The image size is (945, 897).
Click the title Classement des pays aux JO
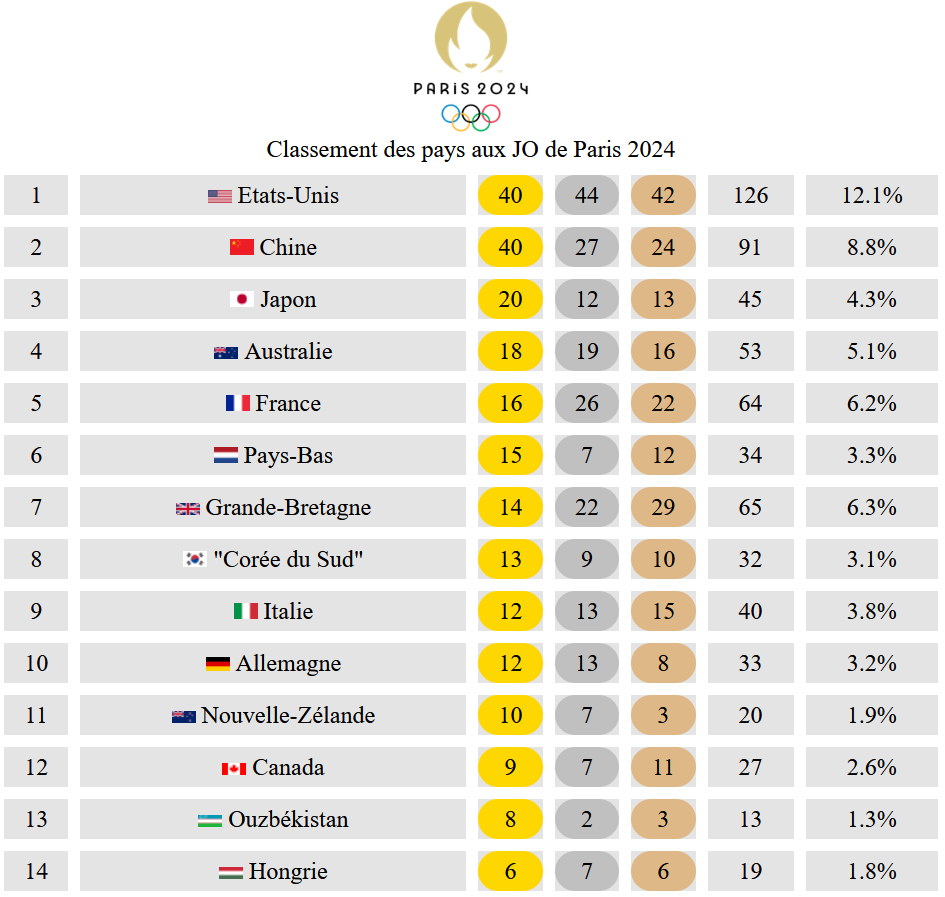click(471, 150)
